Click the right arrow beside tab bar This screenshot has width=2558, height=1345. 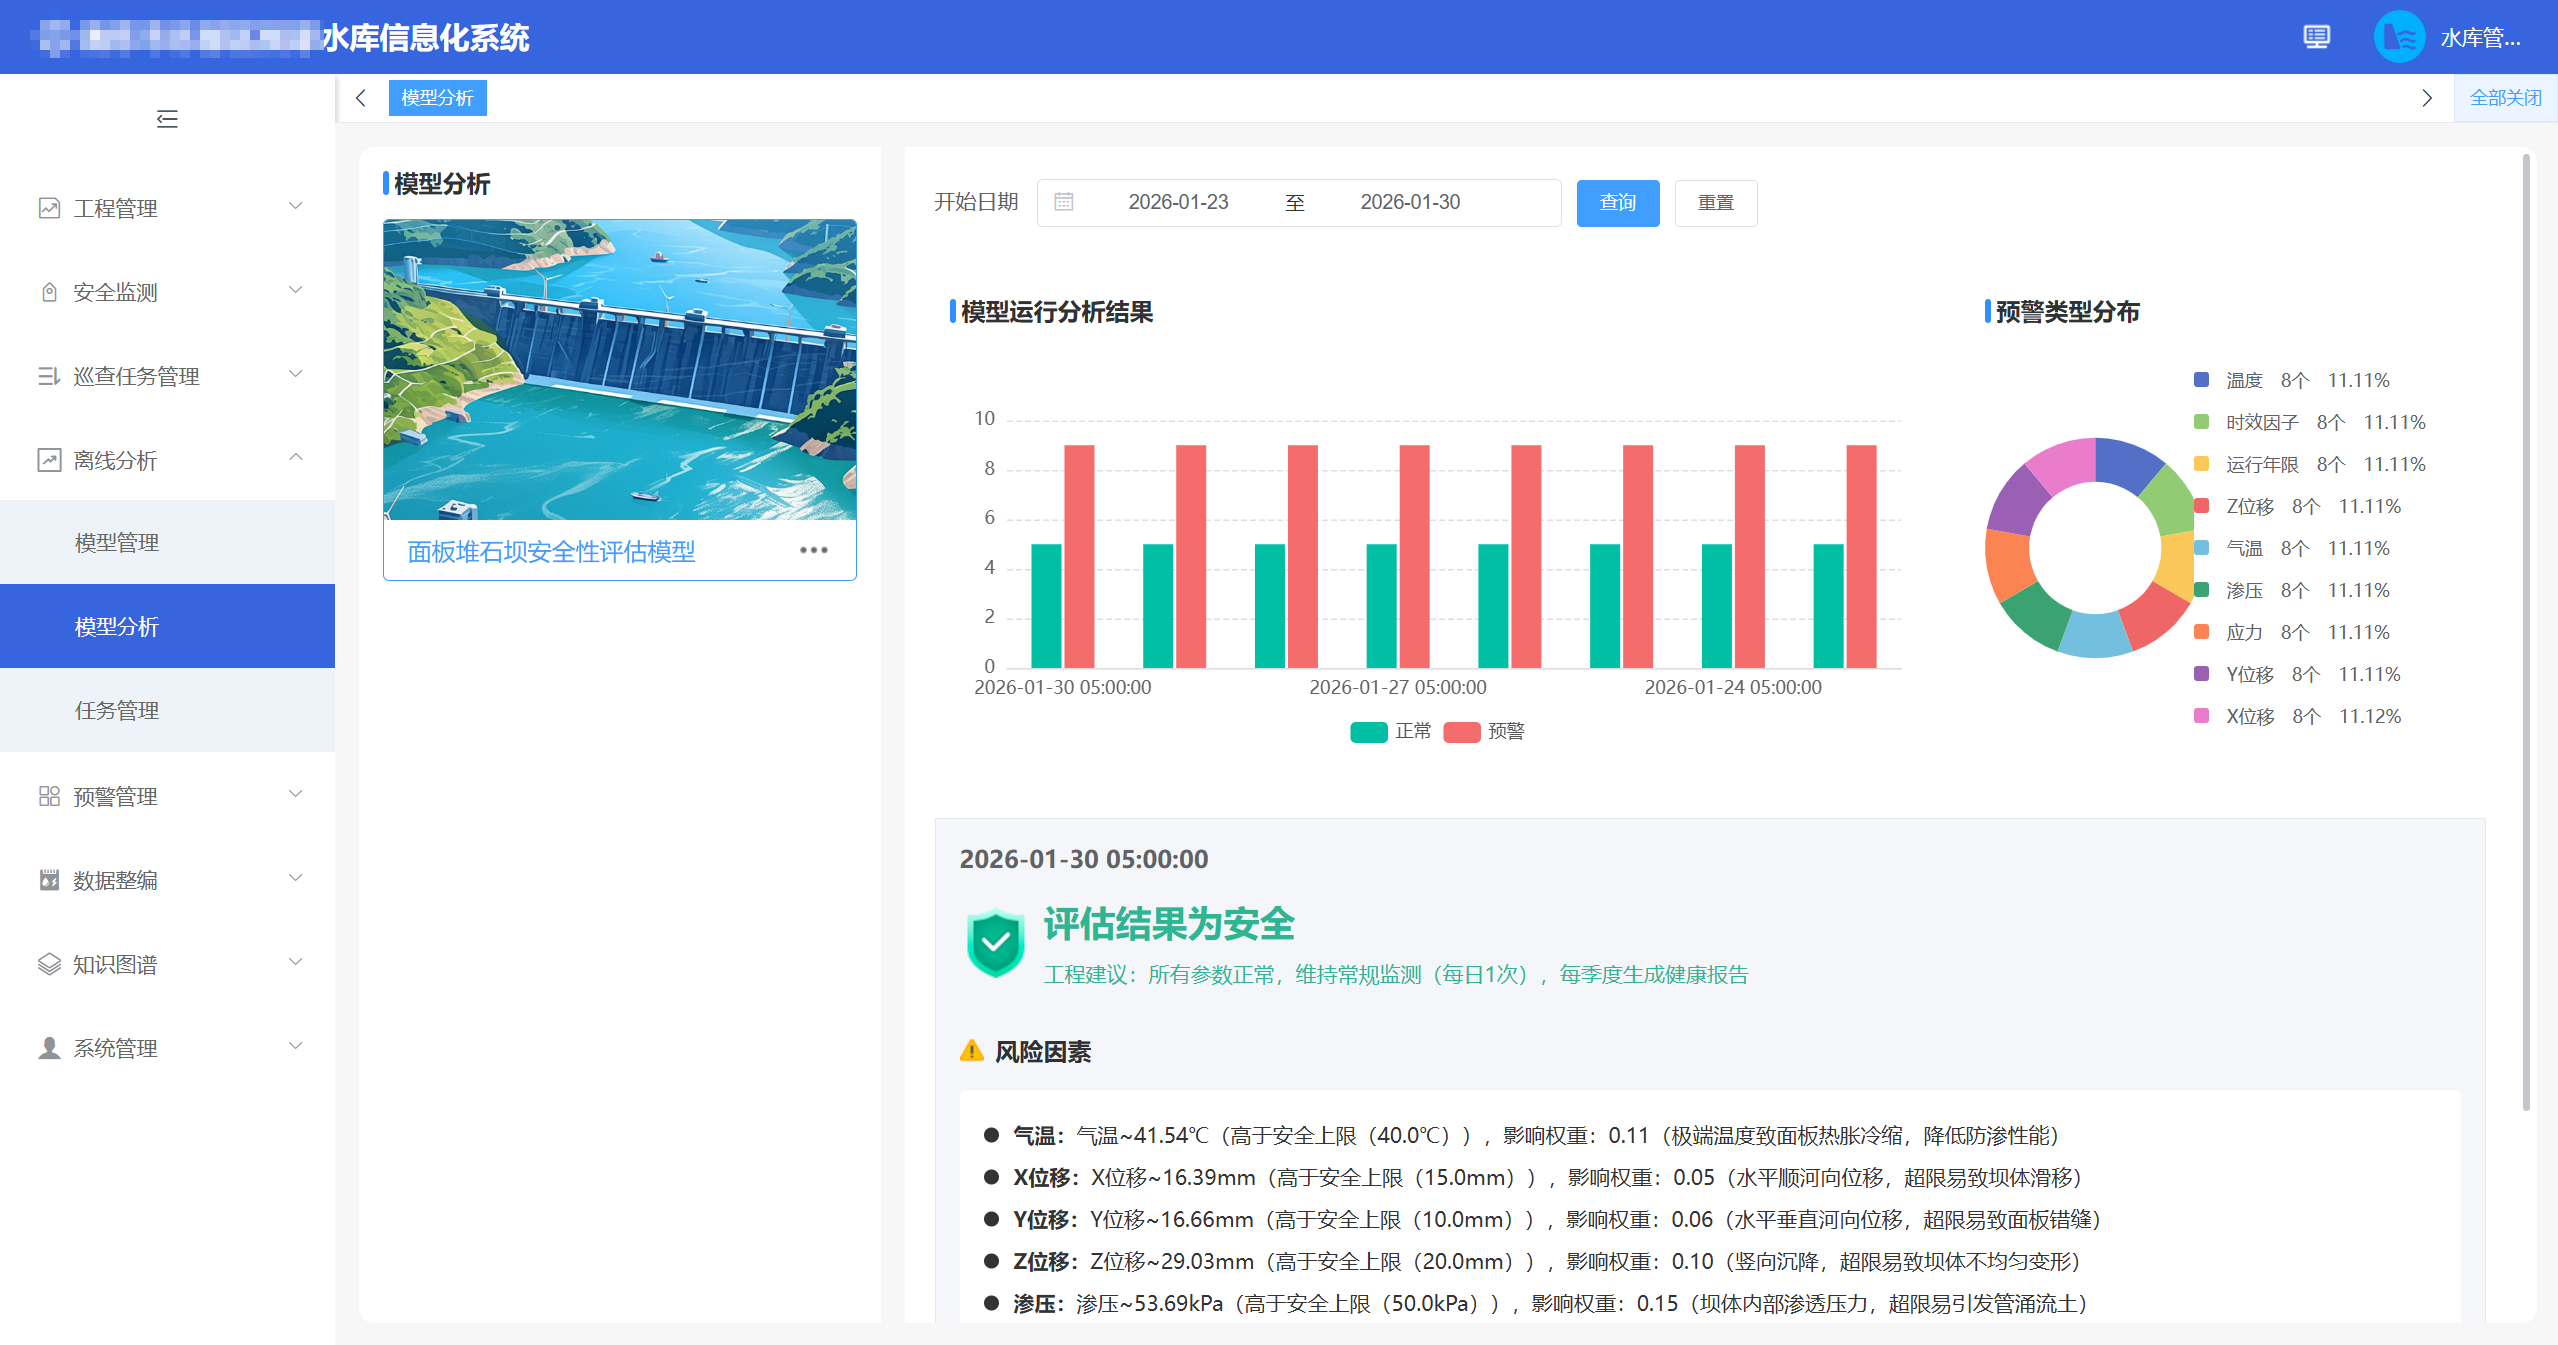point(2426,98)
